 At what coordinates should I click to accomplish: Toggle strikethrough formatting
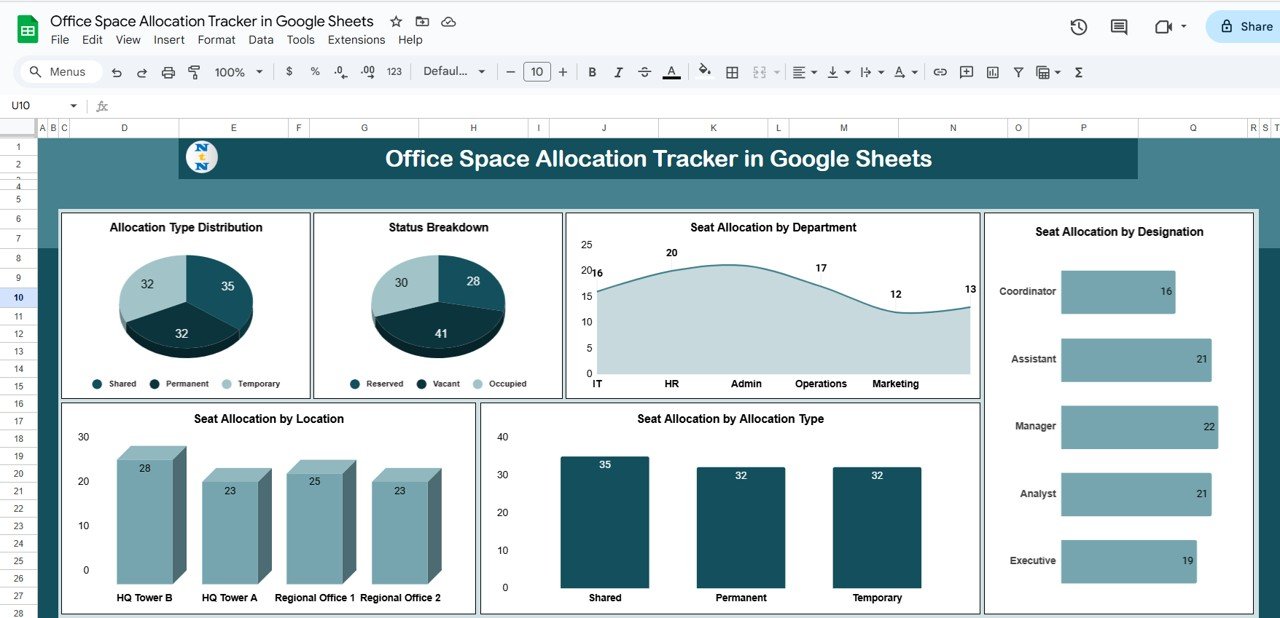pos(645,71)
